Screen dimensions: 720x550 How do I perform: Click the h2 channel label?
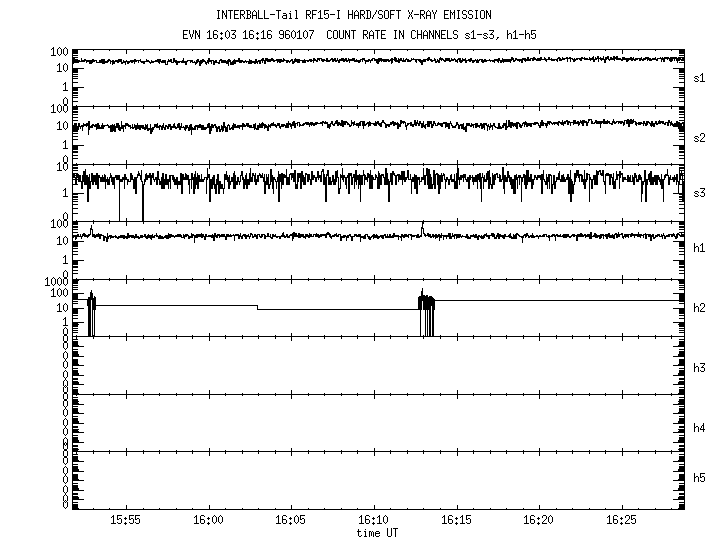tap(700, 308)
